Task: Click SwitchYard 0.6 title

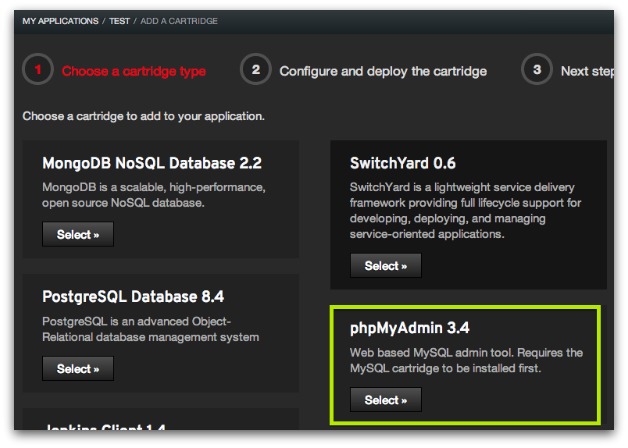Action: [x=403, y=163]
